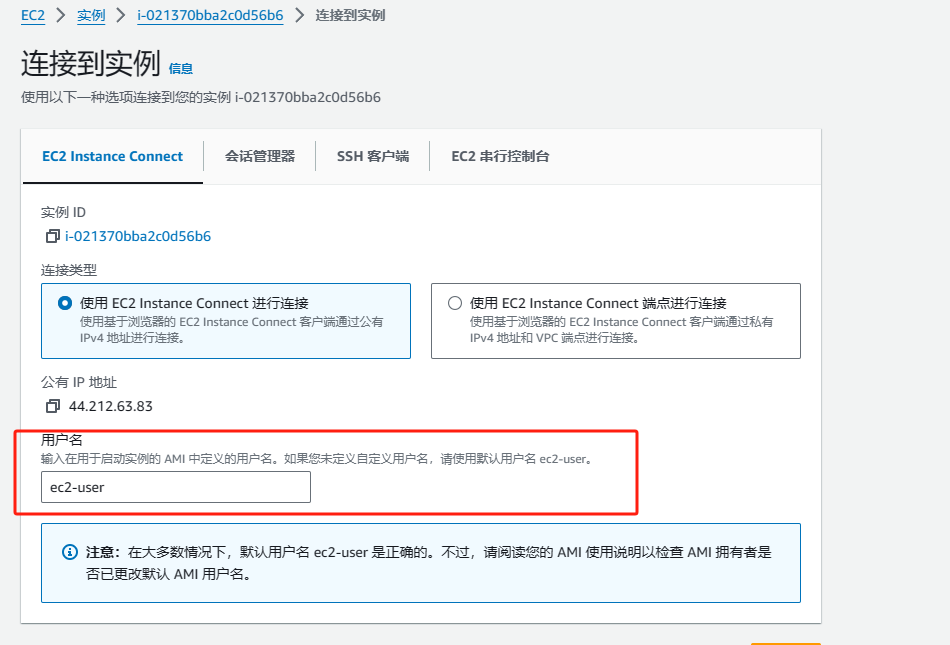Open the EC2 串行控制台 tab

pos(500,156)
